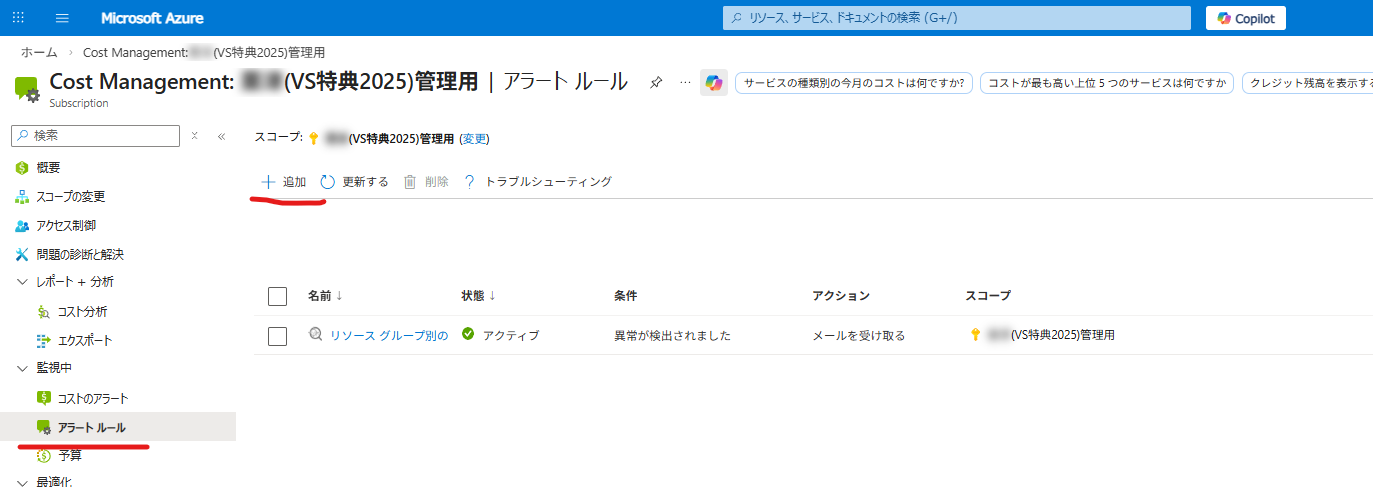Click the anomaly icon beside rule name
Viewport: 1373px width, 487px height.
pos(316,335)
